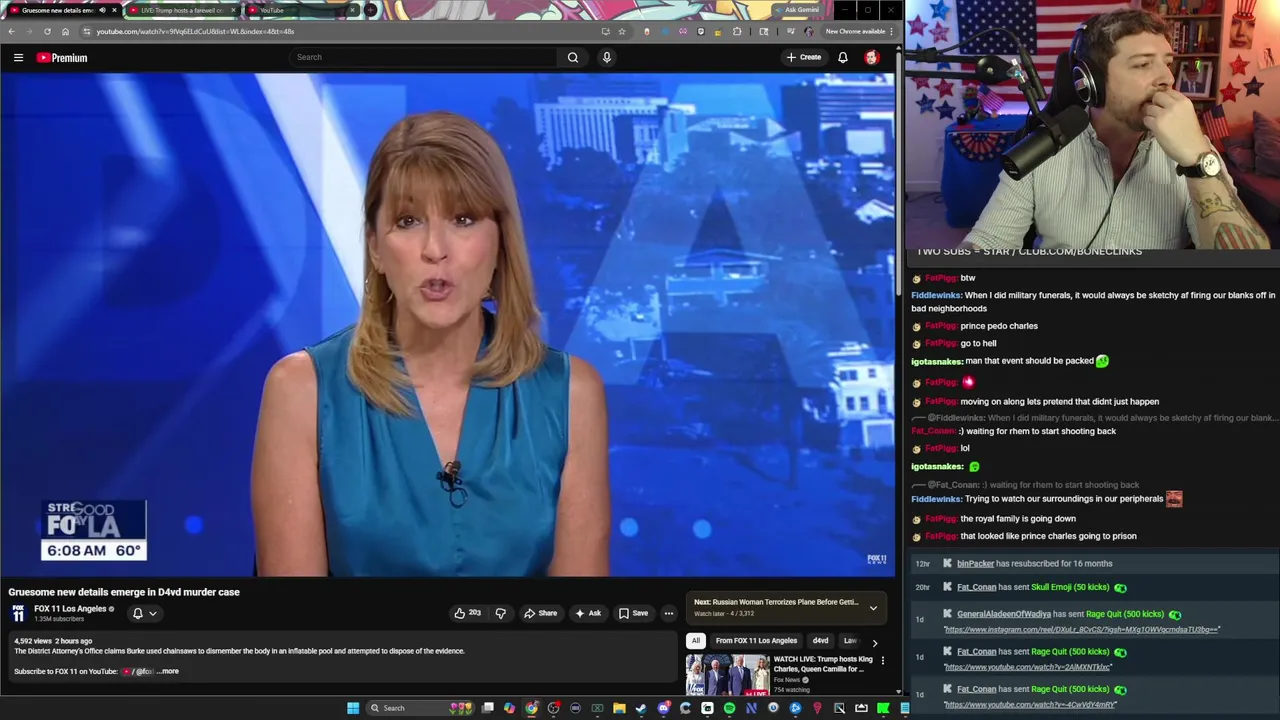Screen dimensions: 1280x720
Task: Close the LIVE: Trump hosts a farewell tab
Action: 233,10
